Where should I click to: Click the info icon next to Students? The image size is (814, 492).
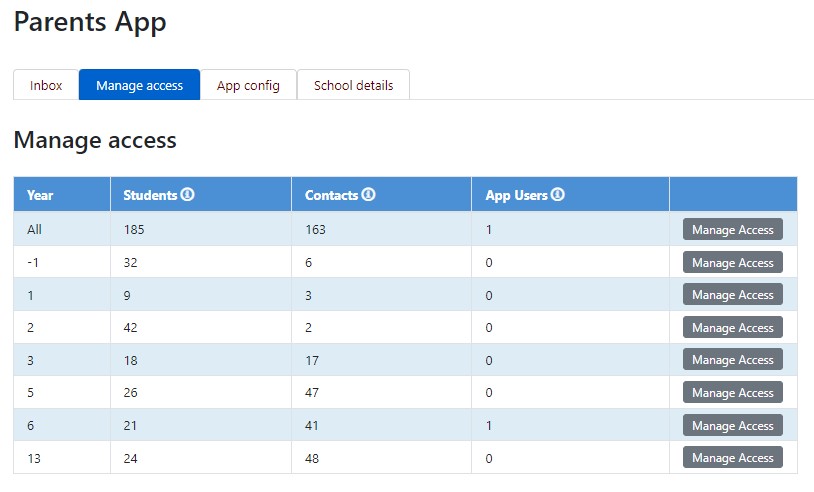(x=187, y=195)
